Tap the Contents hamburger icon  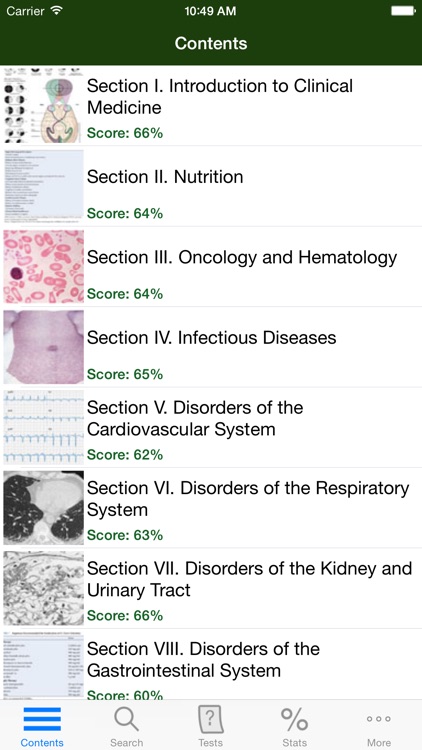pyautogui.click(x=42, y=719)
